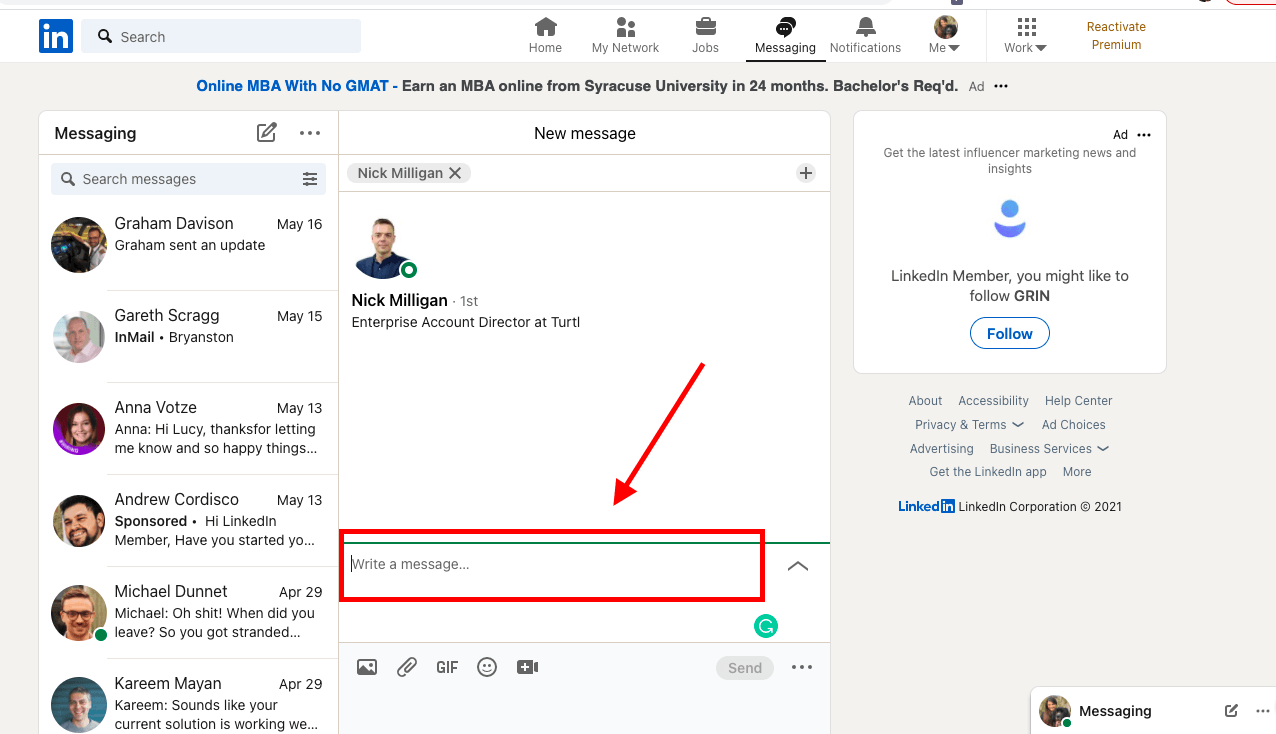Open message search filter icon
1276x734 pixels.
(x=310, y=179)
